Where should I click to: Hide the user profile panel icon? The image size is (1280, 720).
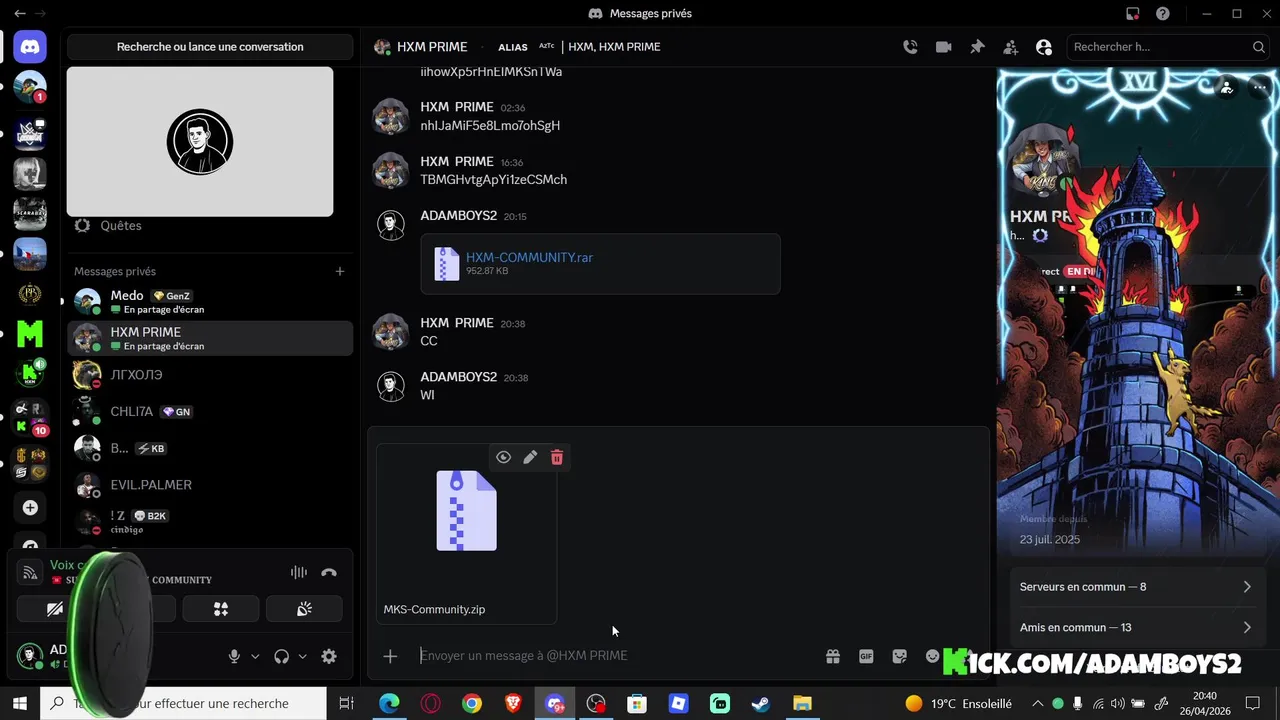pyautogui.click(x=1044, y=47)
